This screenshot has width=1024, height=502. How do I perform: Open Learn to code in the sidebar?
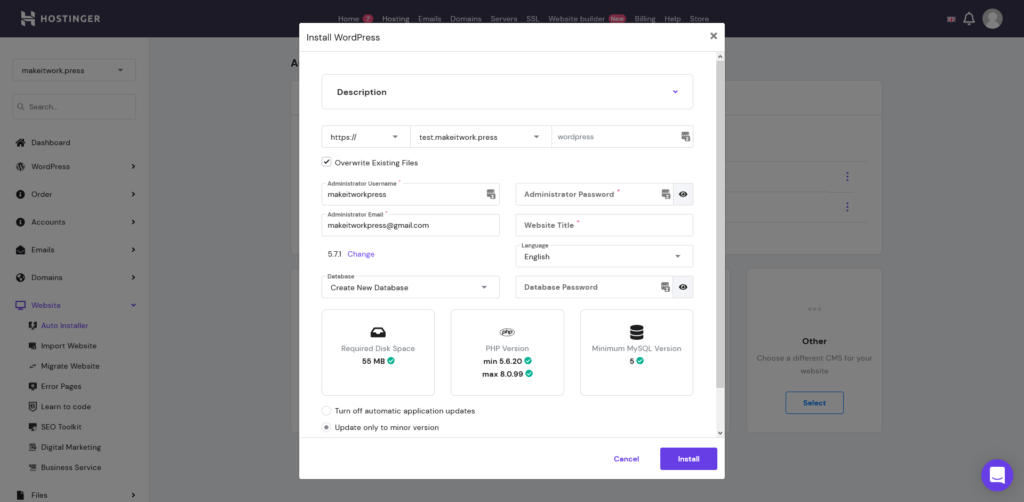coord(66,407)
